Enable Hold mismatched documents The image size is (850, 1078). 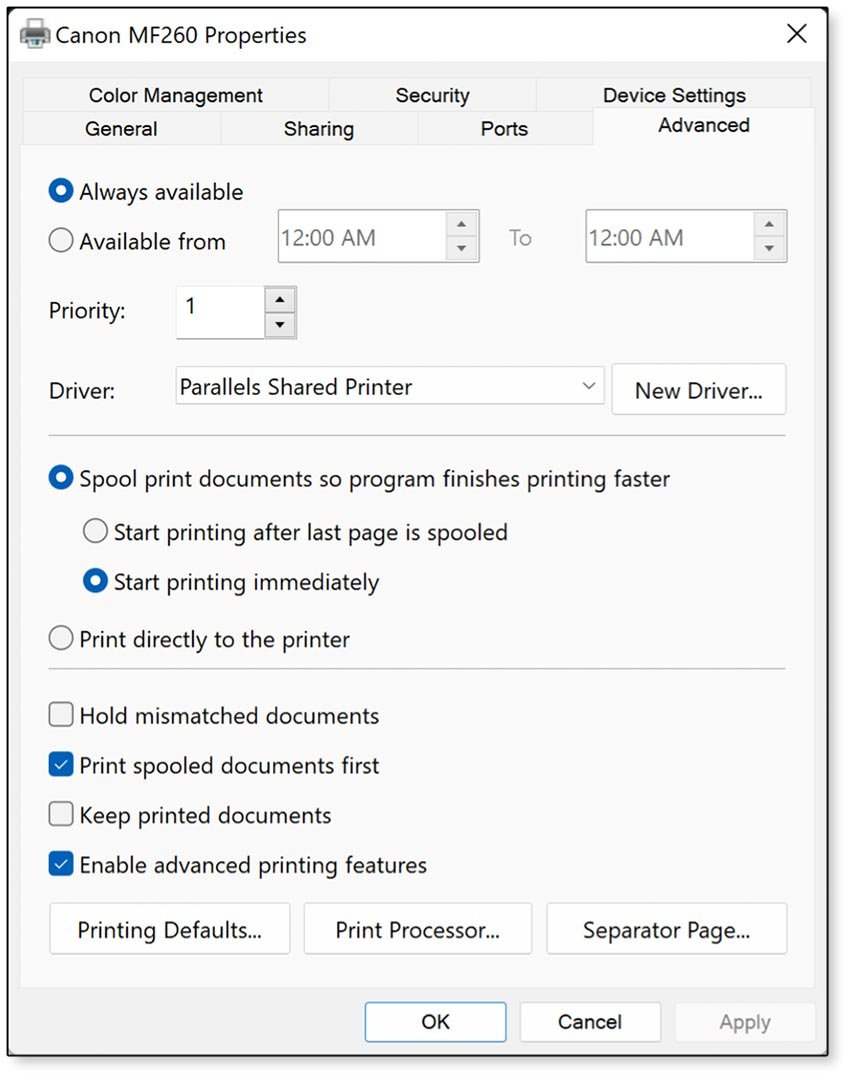point(60,714)
